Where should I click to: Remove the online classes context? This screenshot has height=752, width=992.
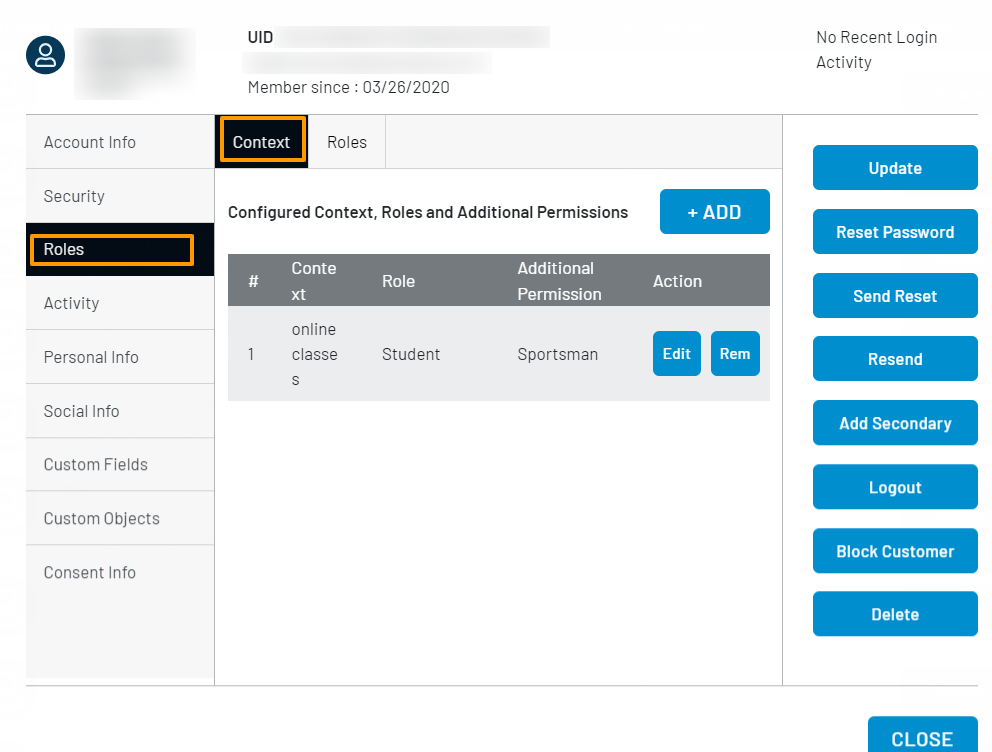coord(735,353)
